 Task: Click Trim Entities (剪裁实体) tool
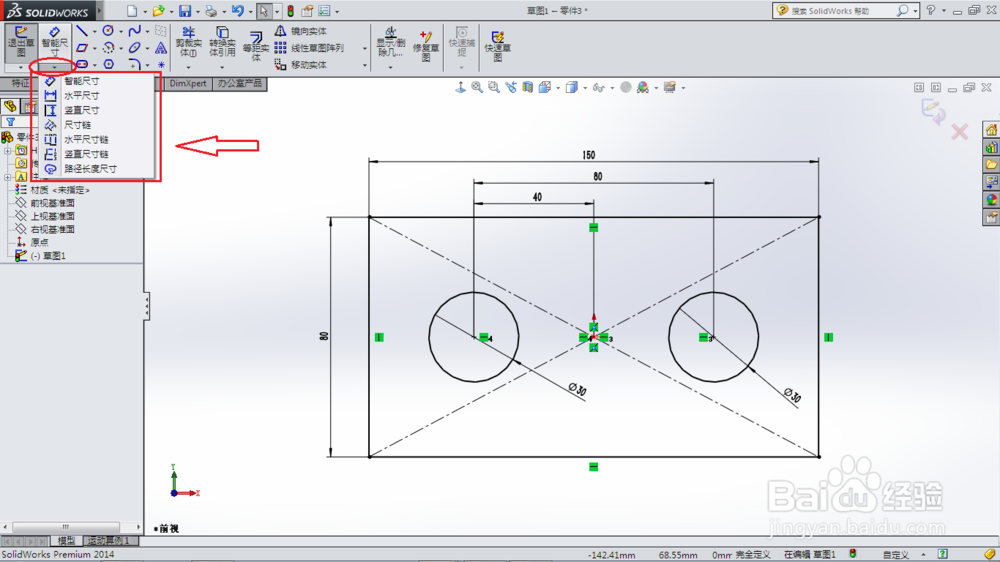(188, 42)
